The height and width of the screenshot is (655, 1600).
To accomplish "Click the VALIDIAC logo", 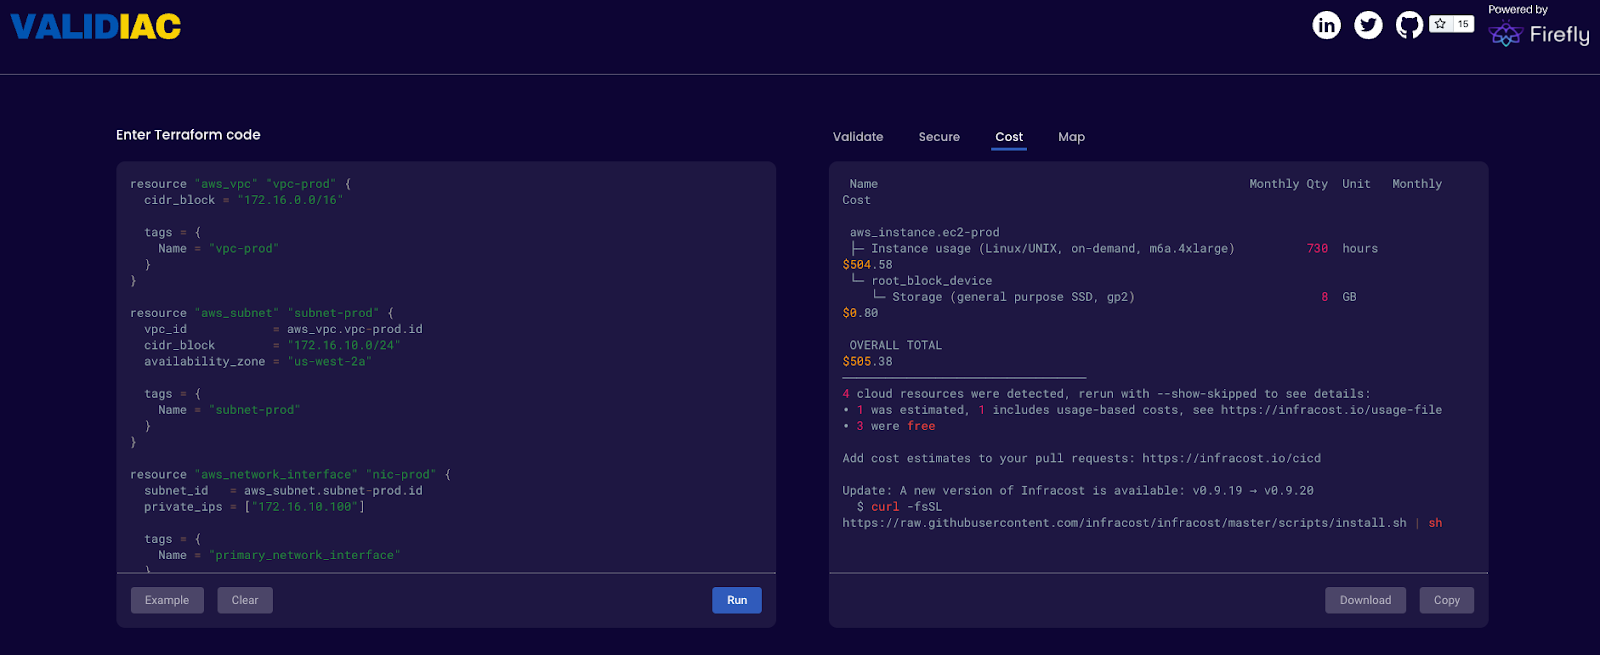I will (96, 26).
